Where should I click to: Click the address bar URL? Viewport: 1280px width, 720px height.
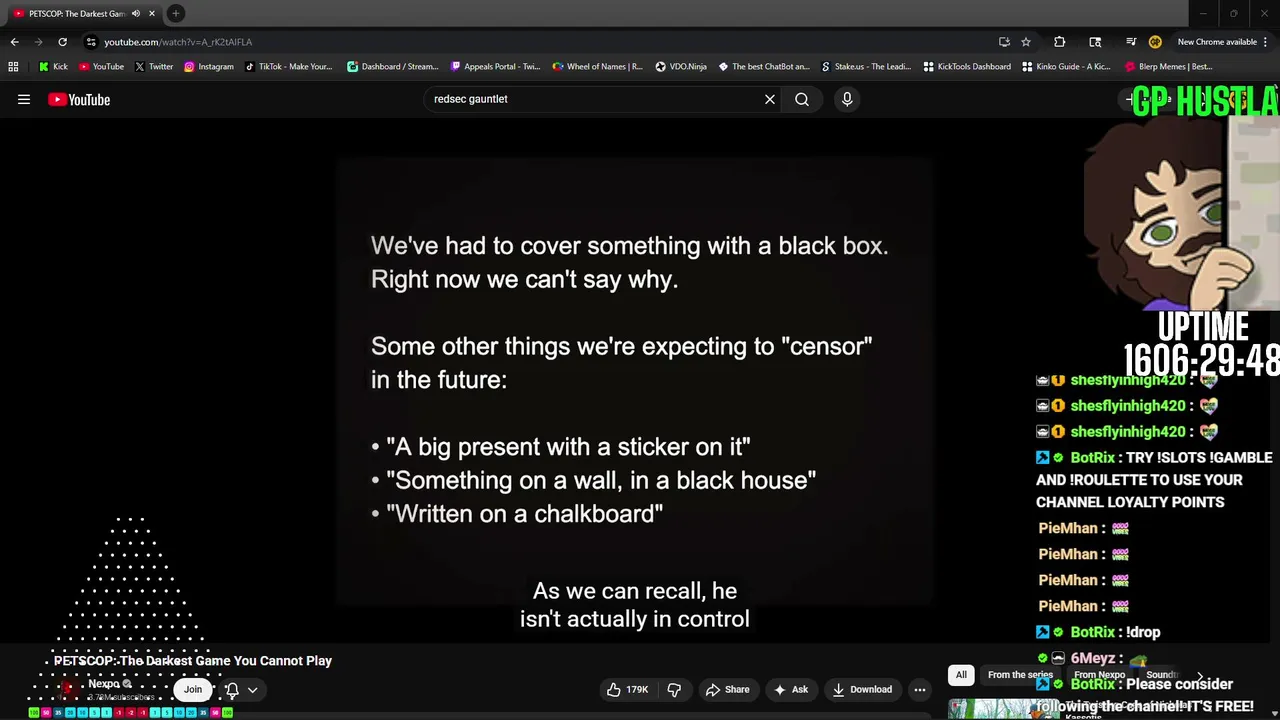(x=178, y=42)
